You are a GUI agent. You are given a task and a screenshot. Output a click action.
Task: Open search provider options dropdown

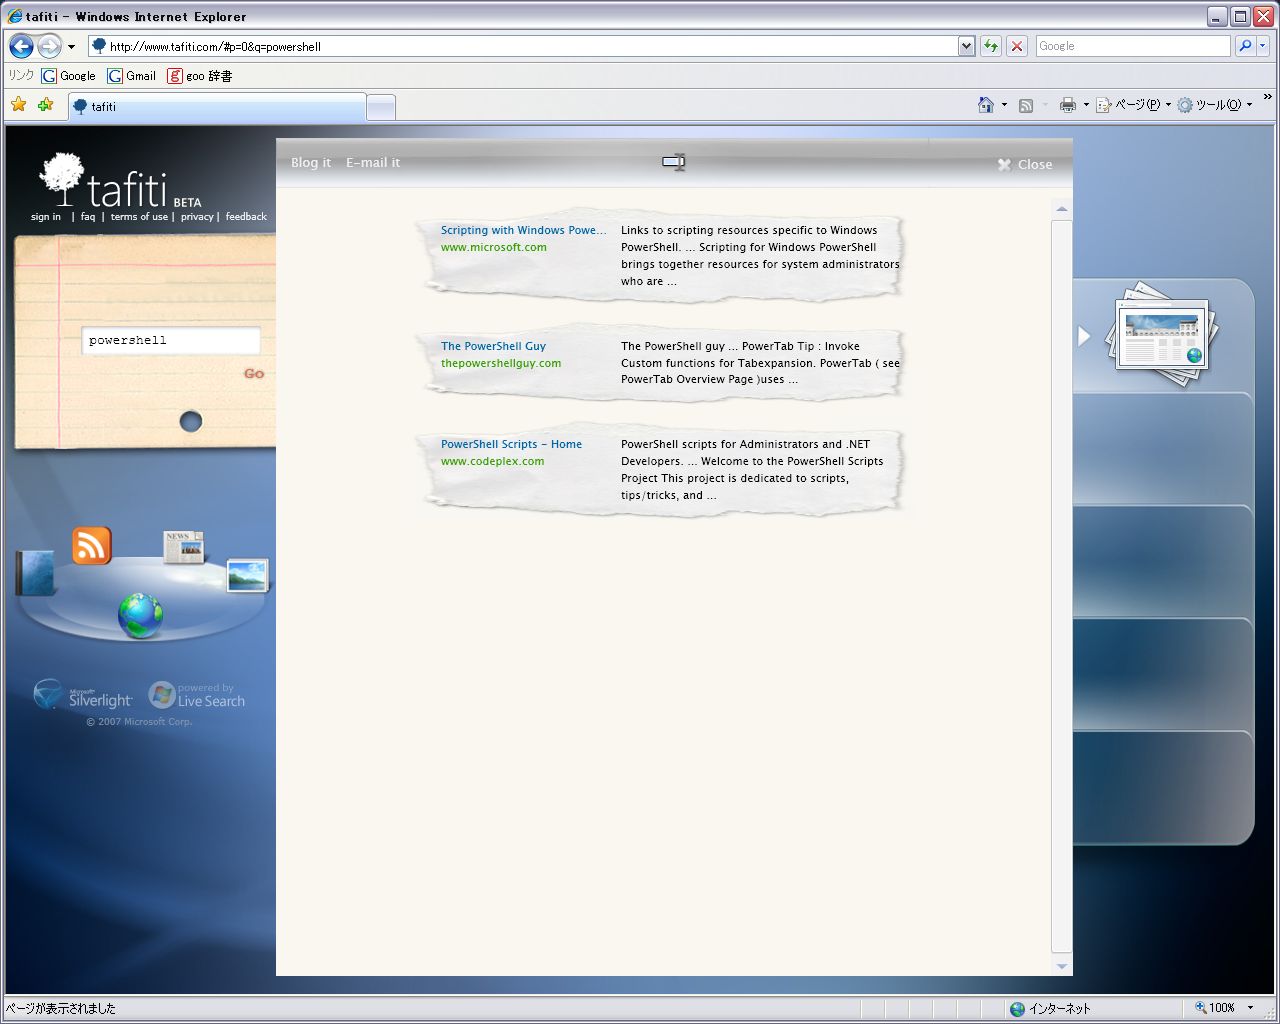pos(1263,46)
